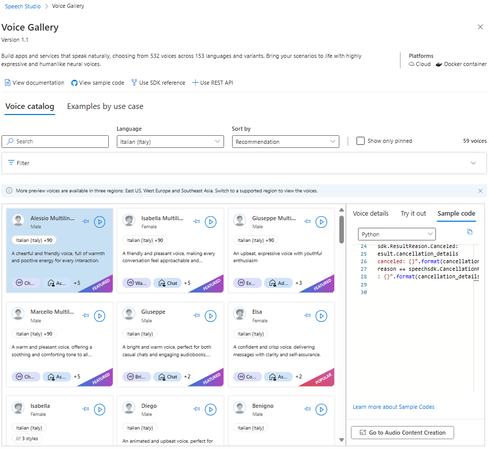
Task: Play the Diego voice sample
Action: pyautogui.click(x=210, y=409)
